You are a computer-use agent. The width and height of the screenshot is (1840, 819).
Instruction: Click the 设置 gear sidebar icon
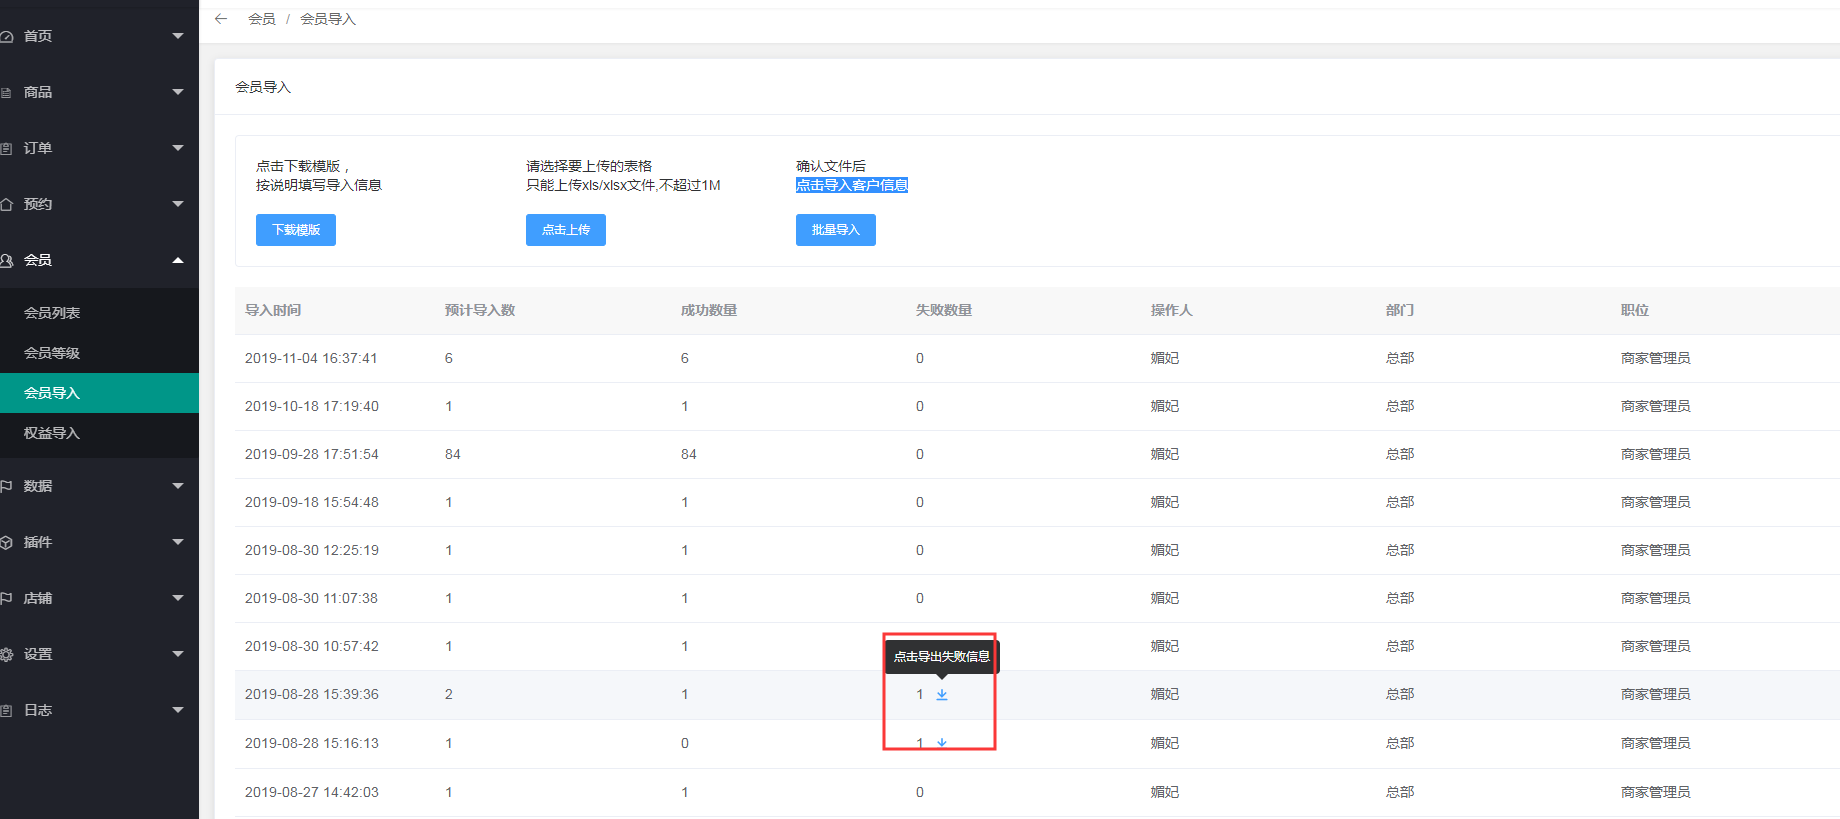pyautogui.click(x=6, y=654)
